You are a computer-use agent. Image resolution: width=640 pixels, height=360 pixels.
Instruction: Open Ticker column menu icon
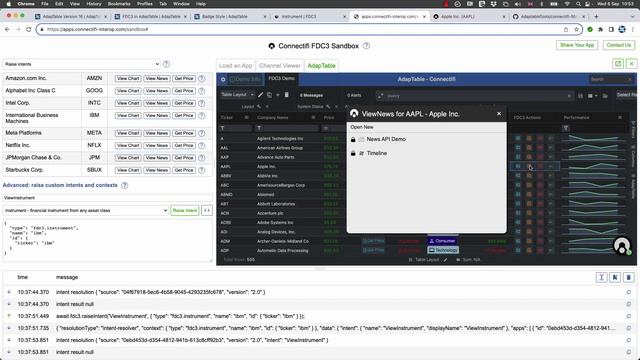point(246,118)
